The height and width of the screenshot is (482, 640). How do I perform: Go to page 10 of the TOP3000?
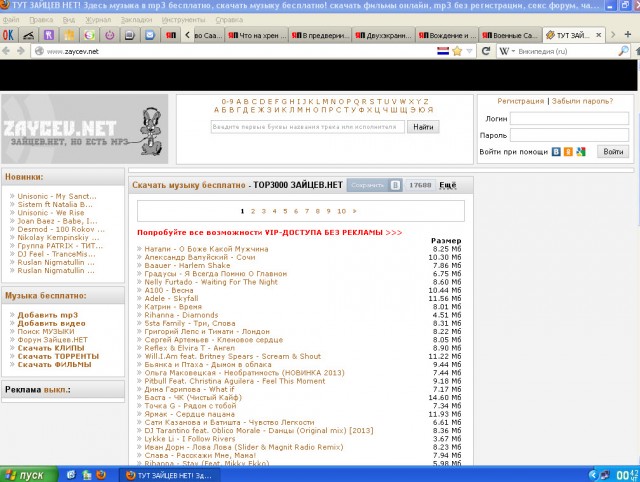tap(341, 211)
